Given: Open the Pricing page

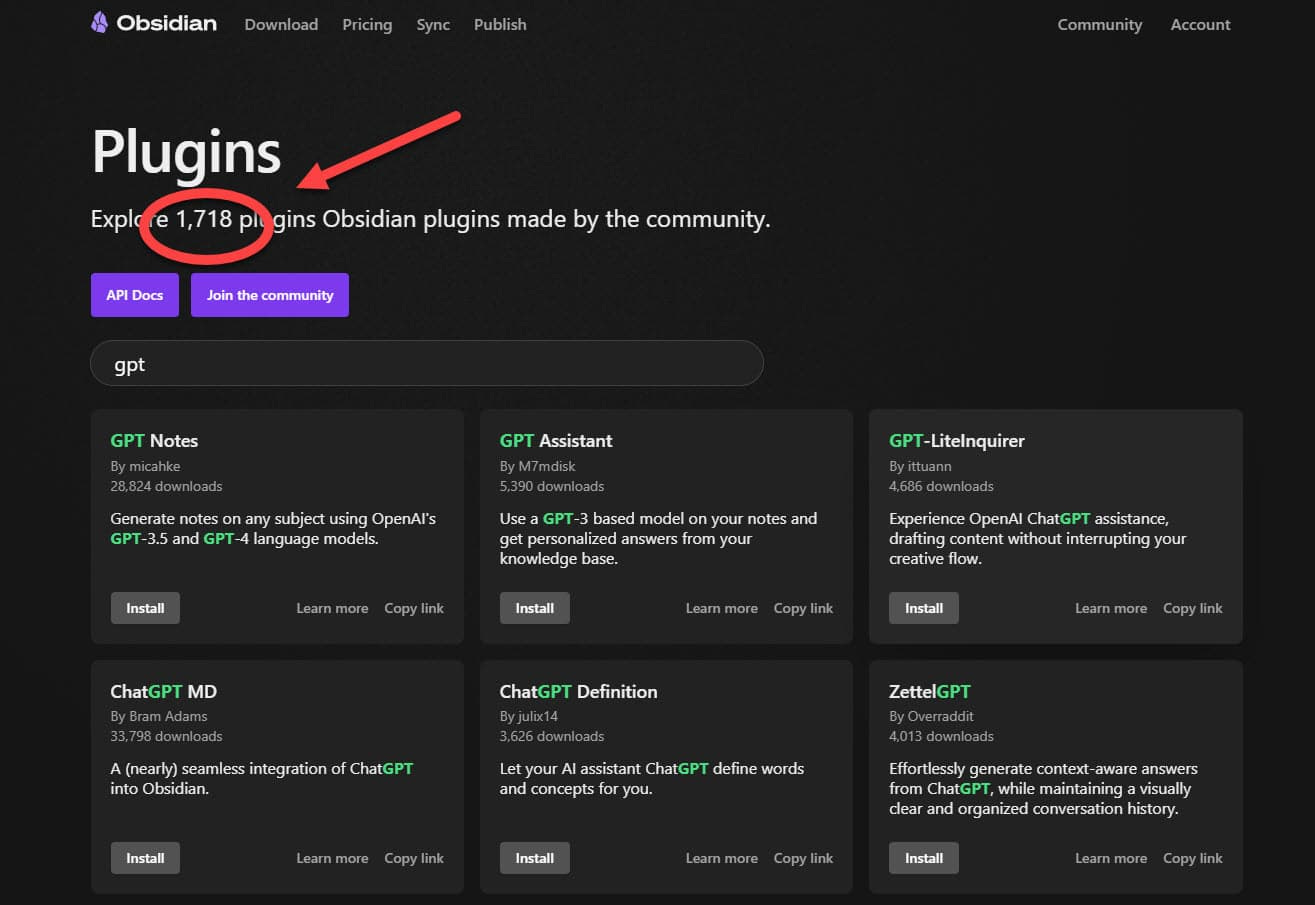Looking at the screenshot, I should point(367,24).
